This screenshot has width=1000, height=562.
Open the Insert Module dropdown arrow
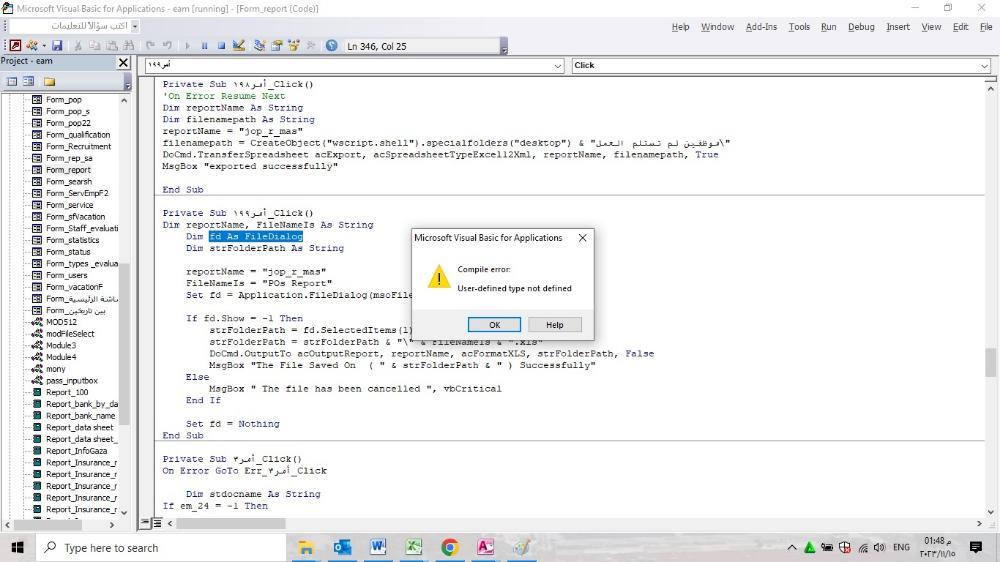click(43, 46)
